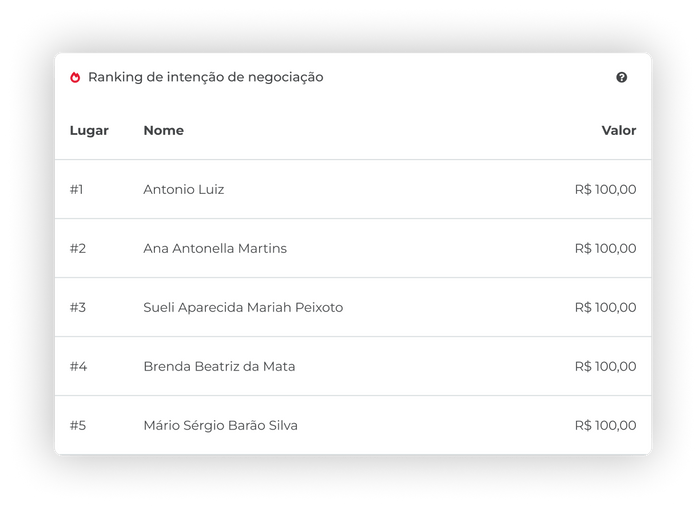Click the ranking panel title text
This screenshot has width=700, height=506.
pyautogui.click(x=205, y=77)
